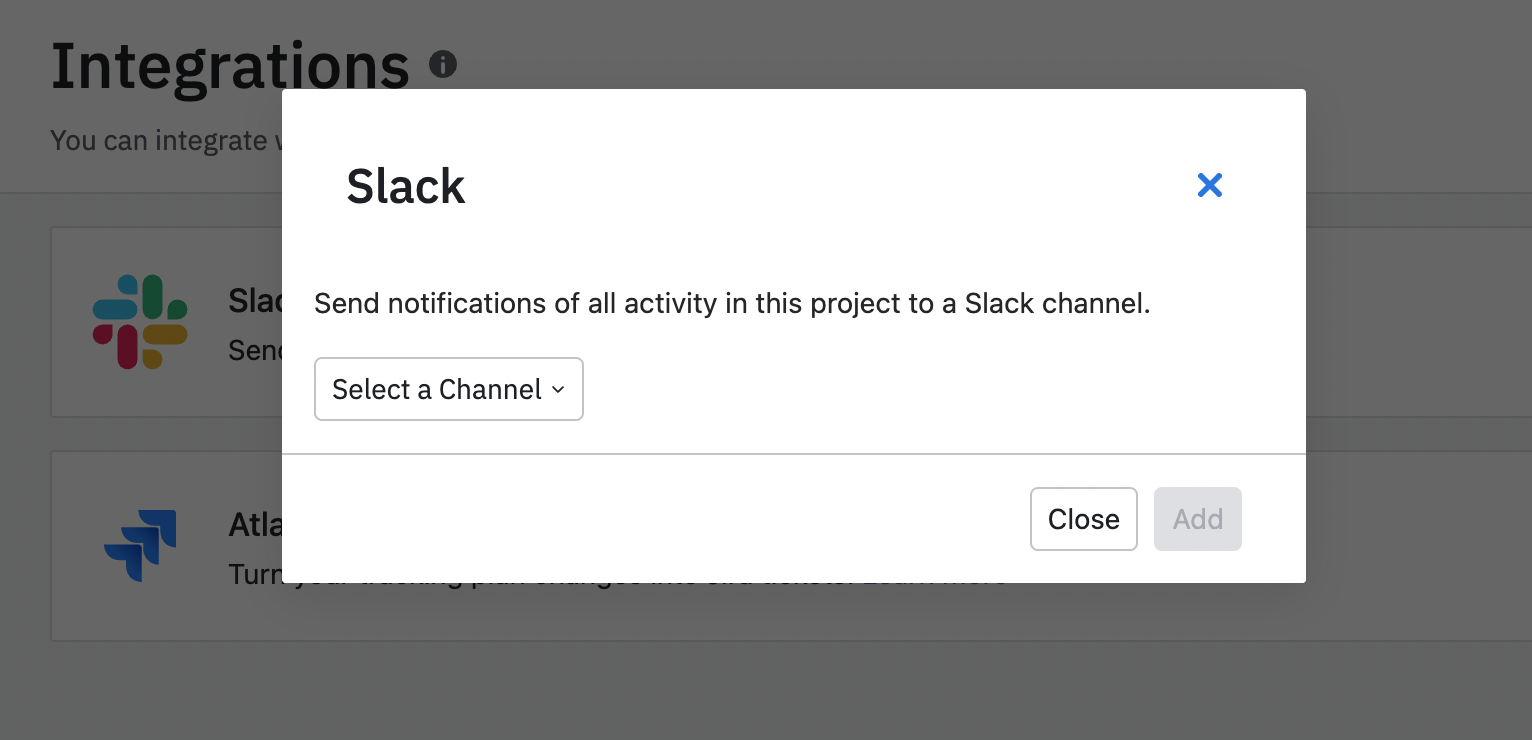Image resolution: width=1532 pixels, height=740 pixels.
Task: Click the Slack title in the dialog header
Action: pos(405,186)
